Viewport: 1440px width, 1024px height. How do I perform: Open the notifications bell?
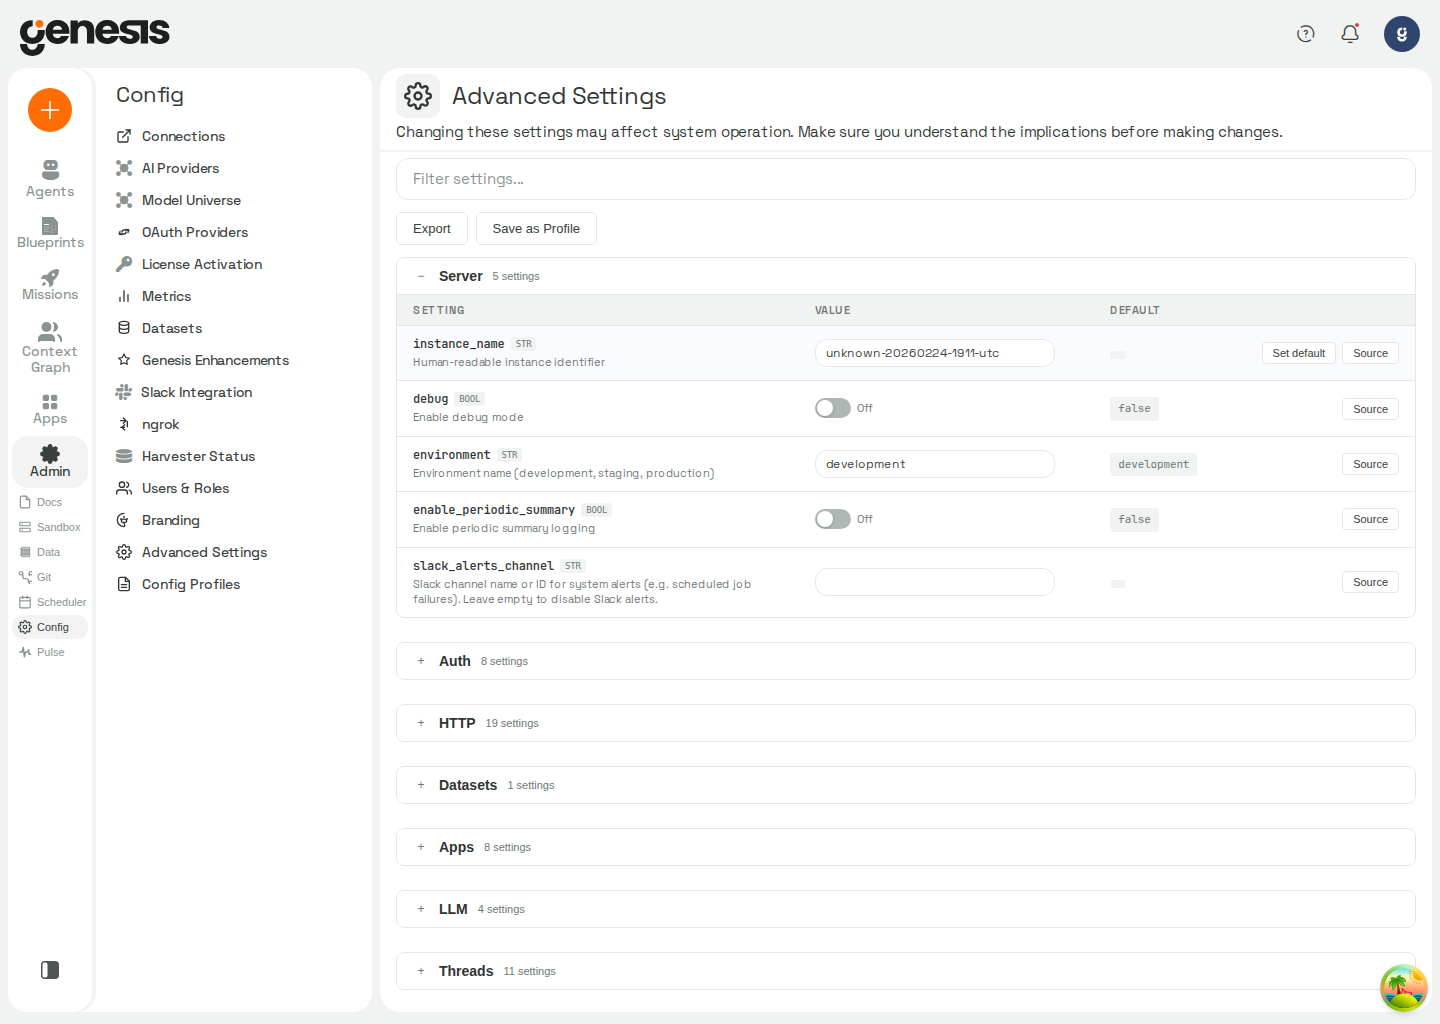(1350, 34)
